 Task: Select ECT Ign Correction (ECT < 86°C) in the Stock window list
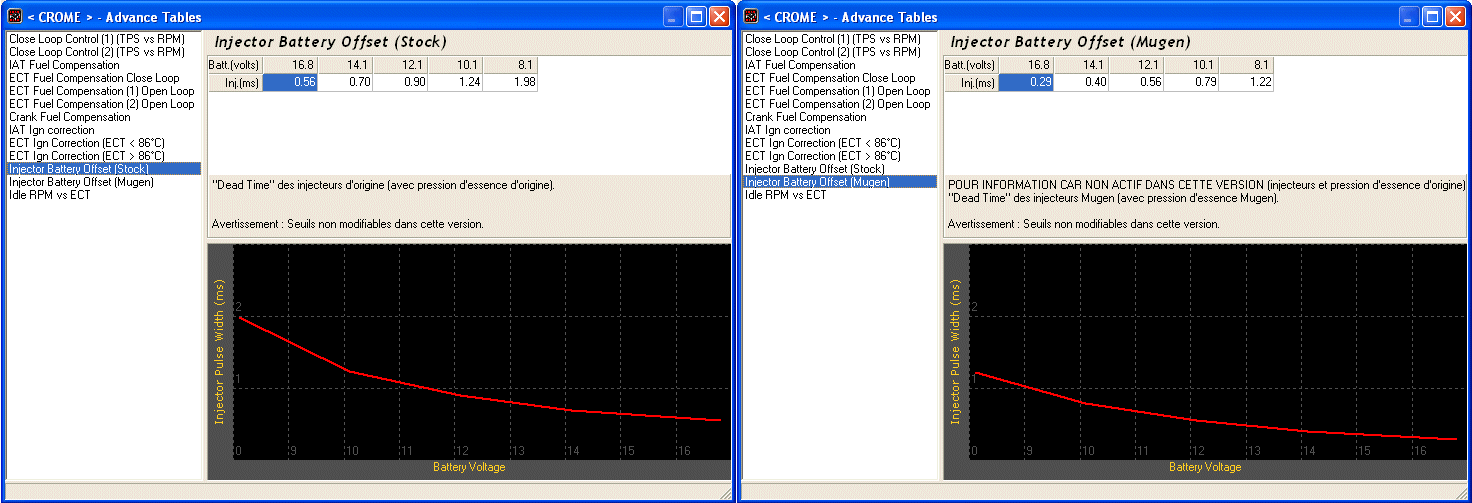point(87,143)
